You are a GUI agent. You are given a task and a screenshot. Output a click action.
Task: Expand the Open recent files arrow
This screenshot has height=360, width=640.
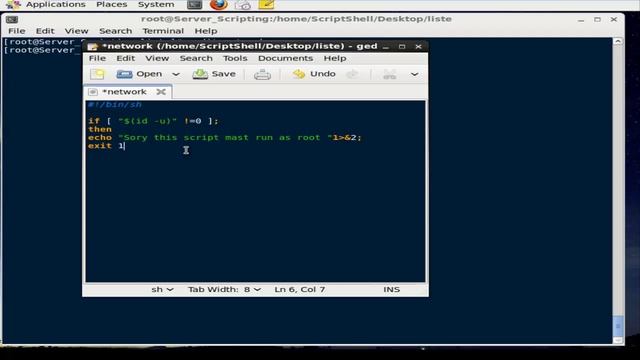tap(176, 74)
